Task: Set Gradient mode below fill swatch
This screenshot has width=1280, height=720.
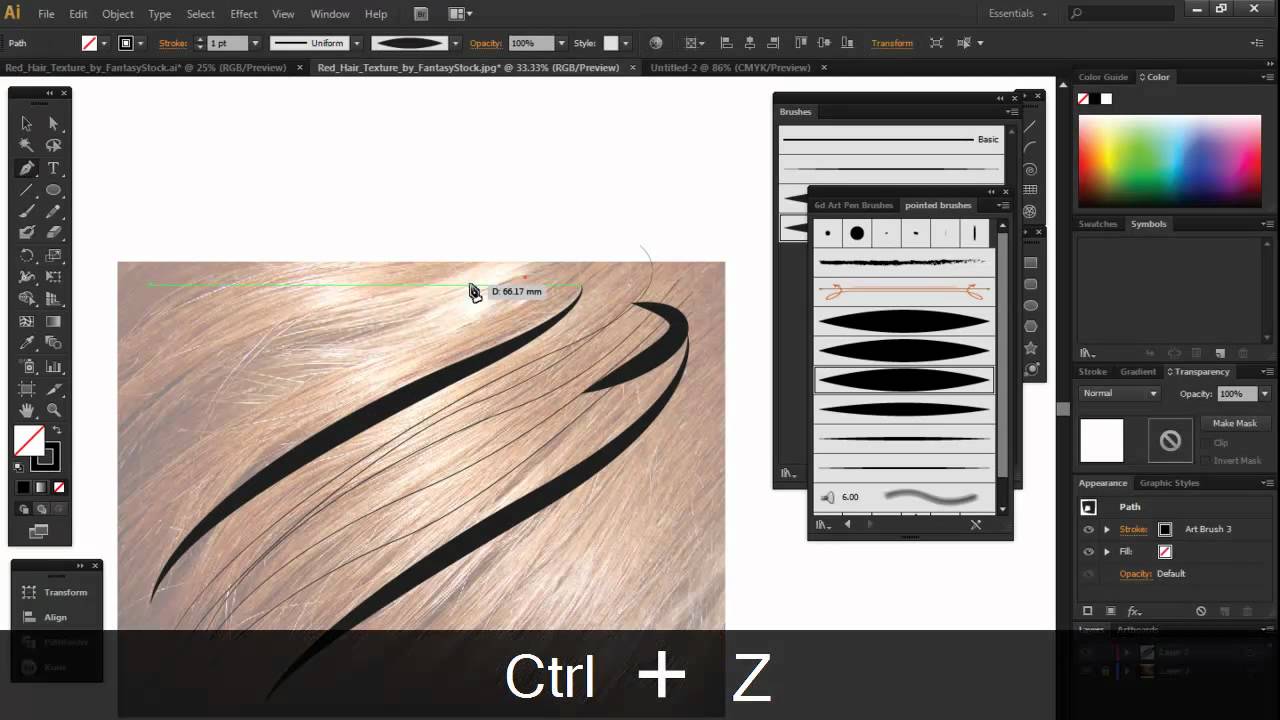Action: tap(41, 487)
